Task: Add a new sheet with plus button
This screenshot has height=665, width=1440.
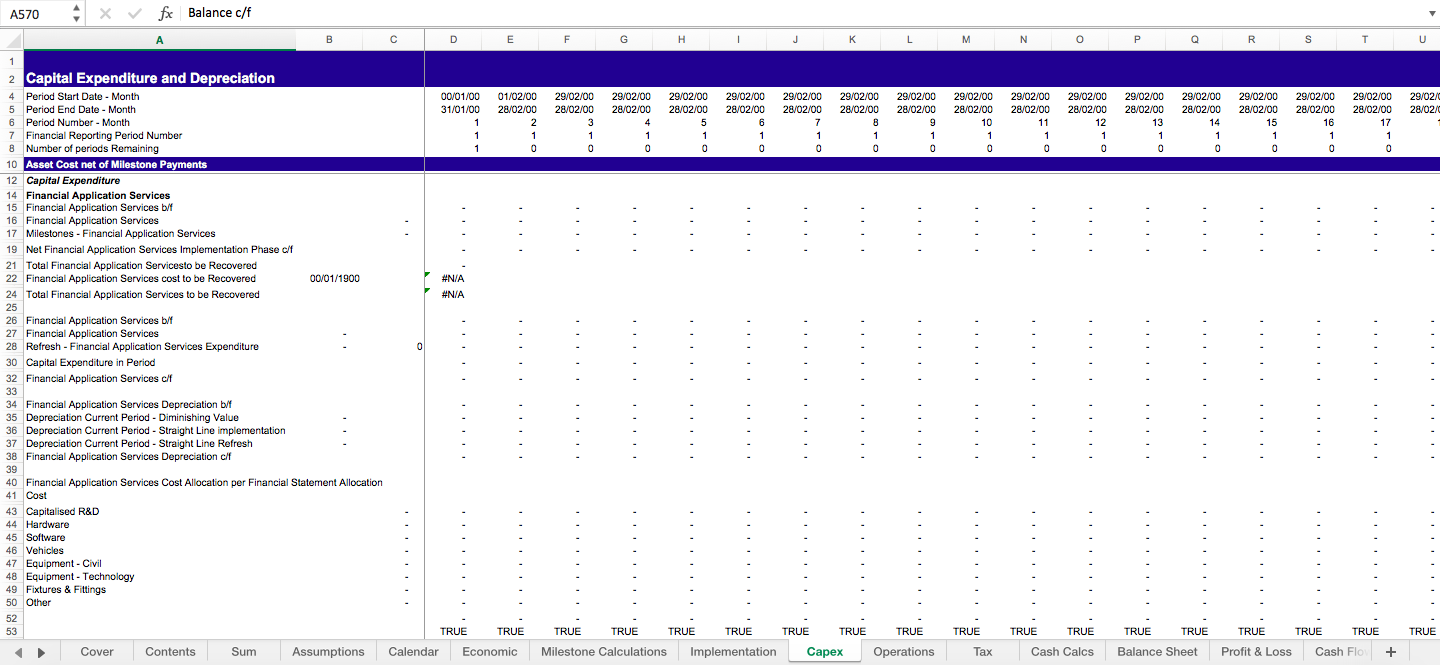Action: pyautogui.click(x=1390, y=652)
